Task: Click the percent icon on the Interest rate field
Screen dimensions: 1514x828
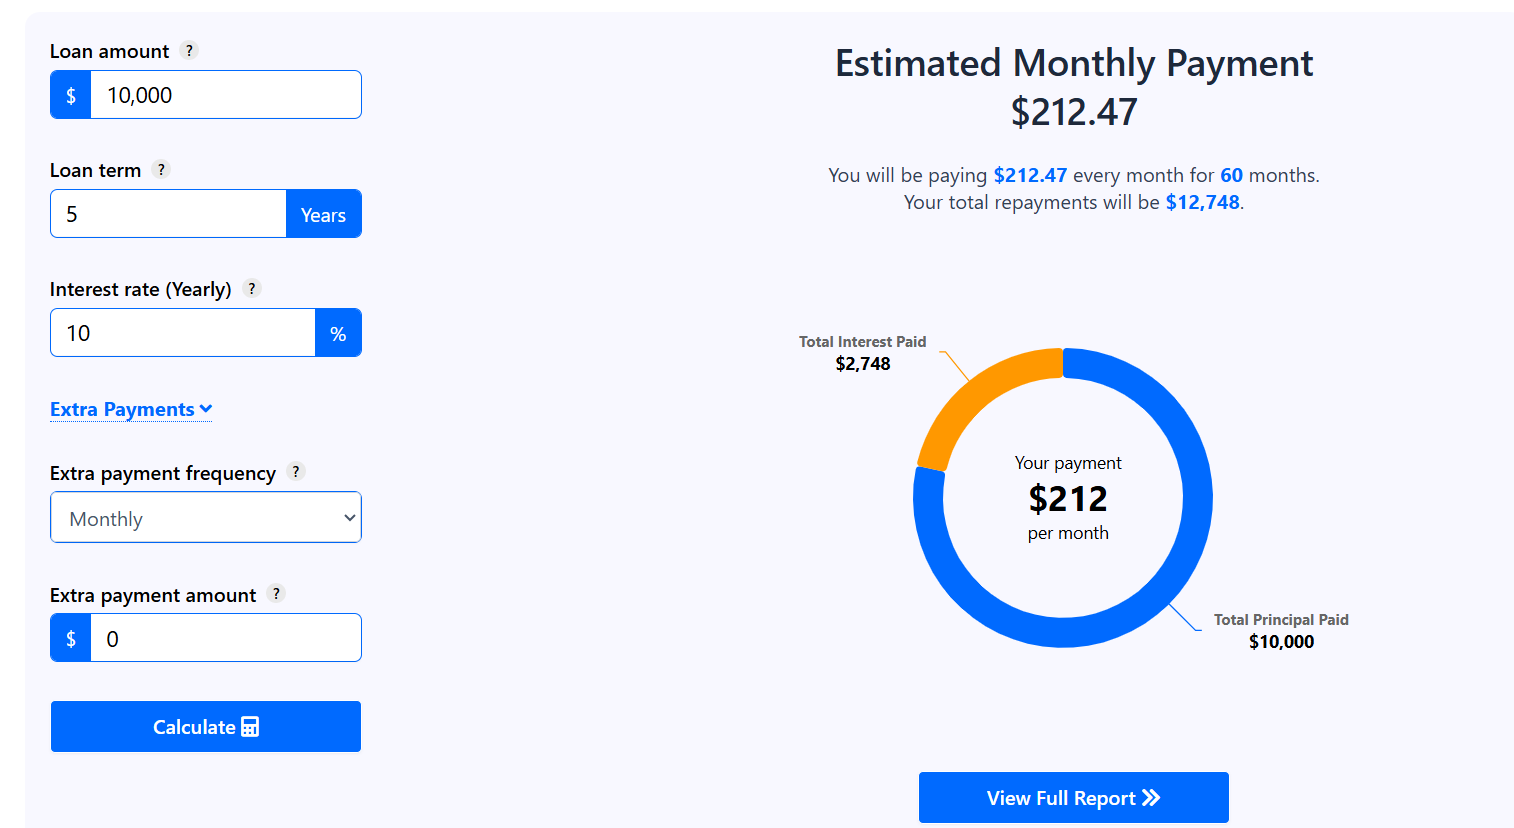Action: point(340,332)
